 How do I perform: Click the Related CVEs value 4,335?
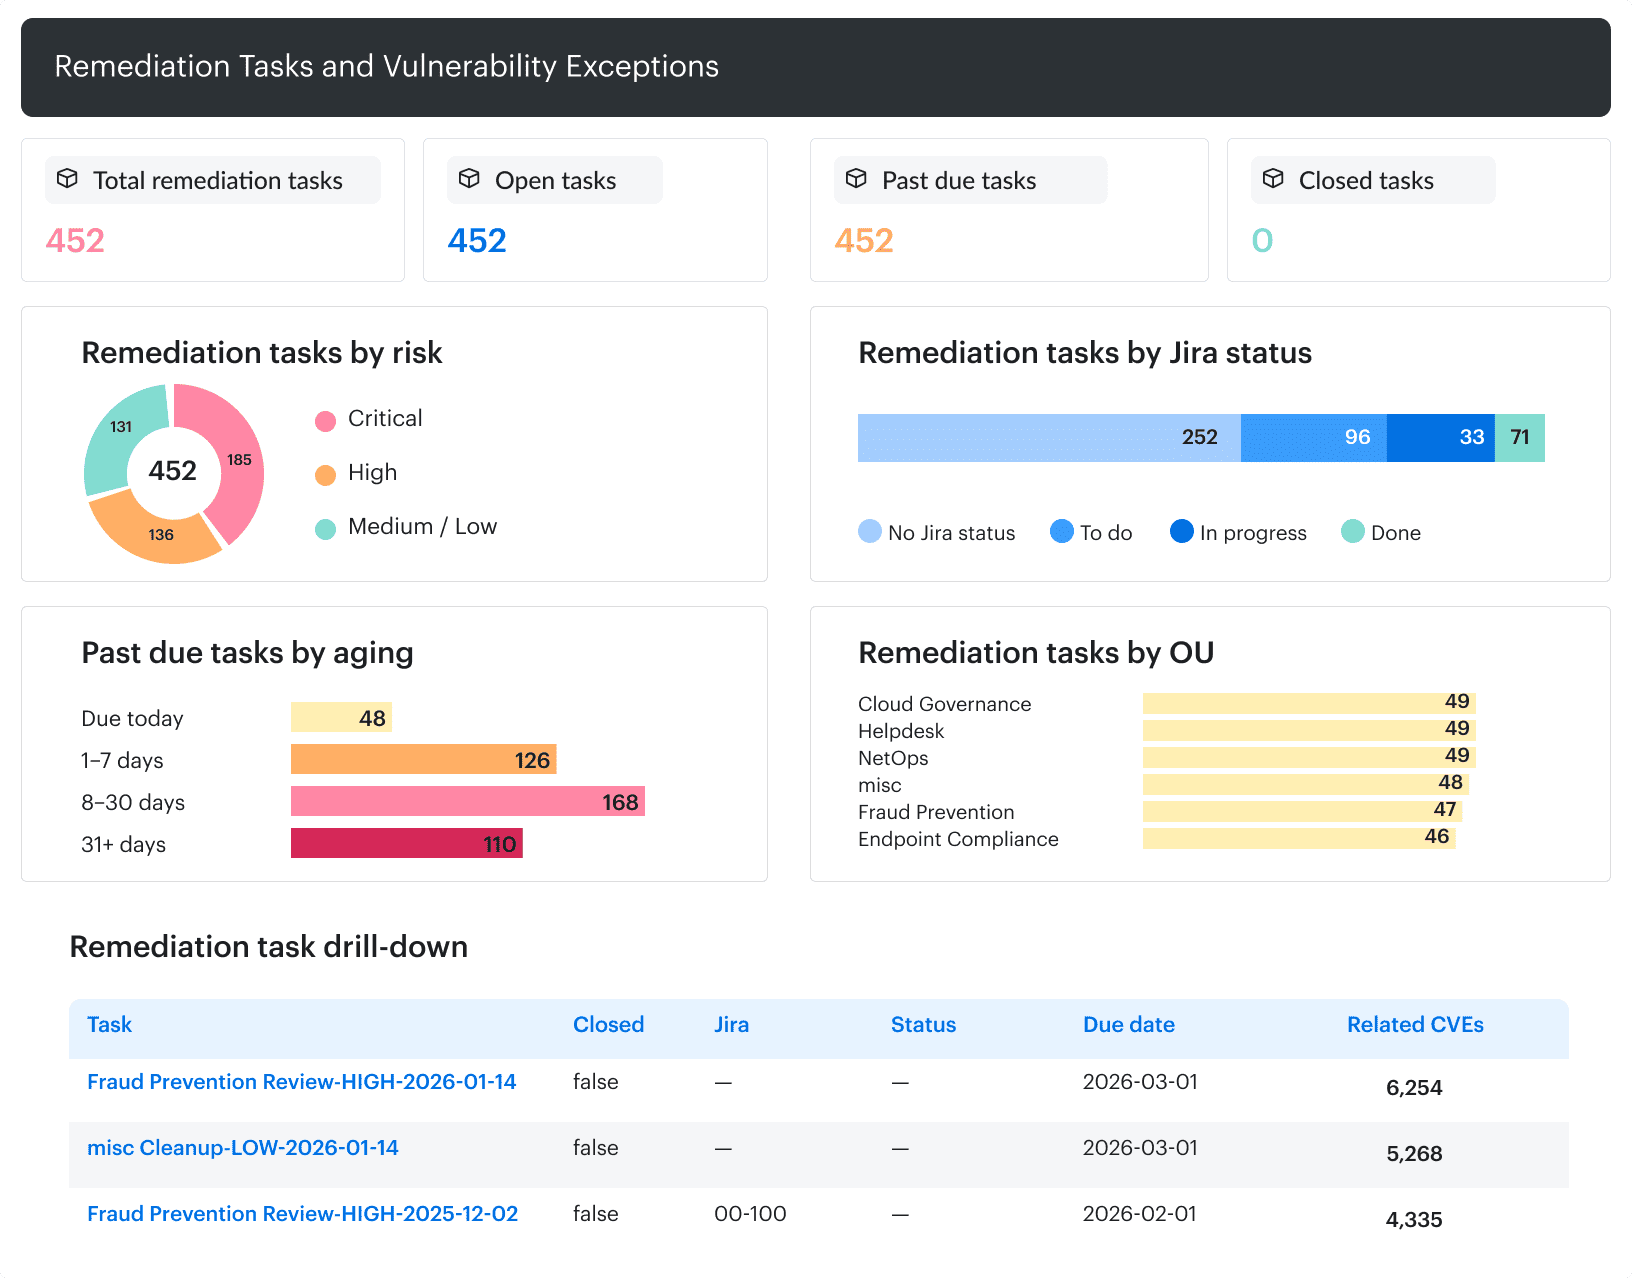pyautogui.click(x=1414, y=1220)
